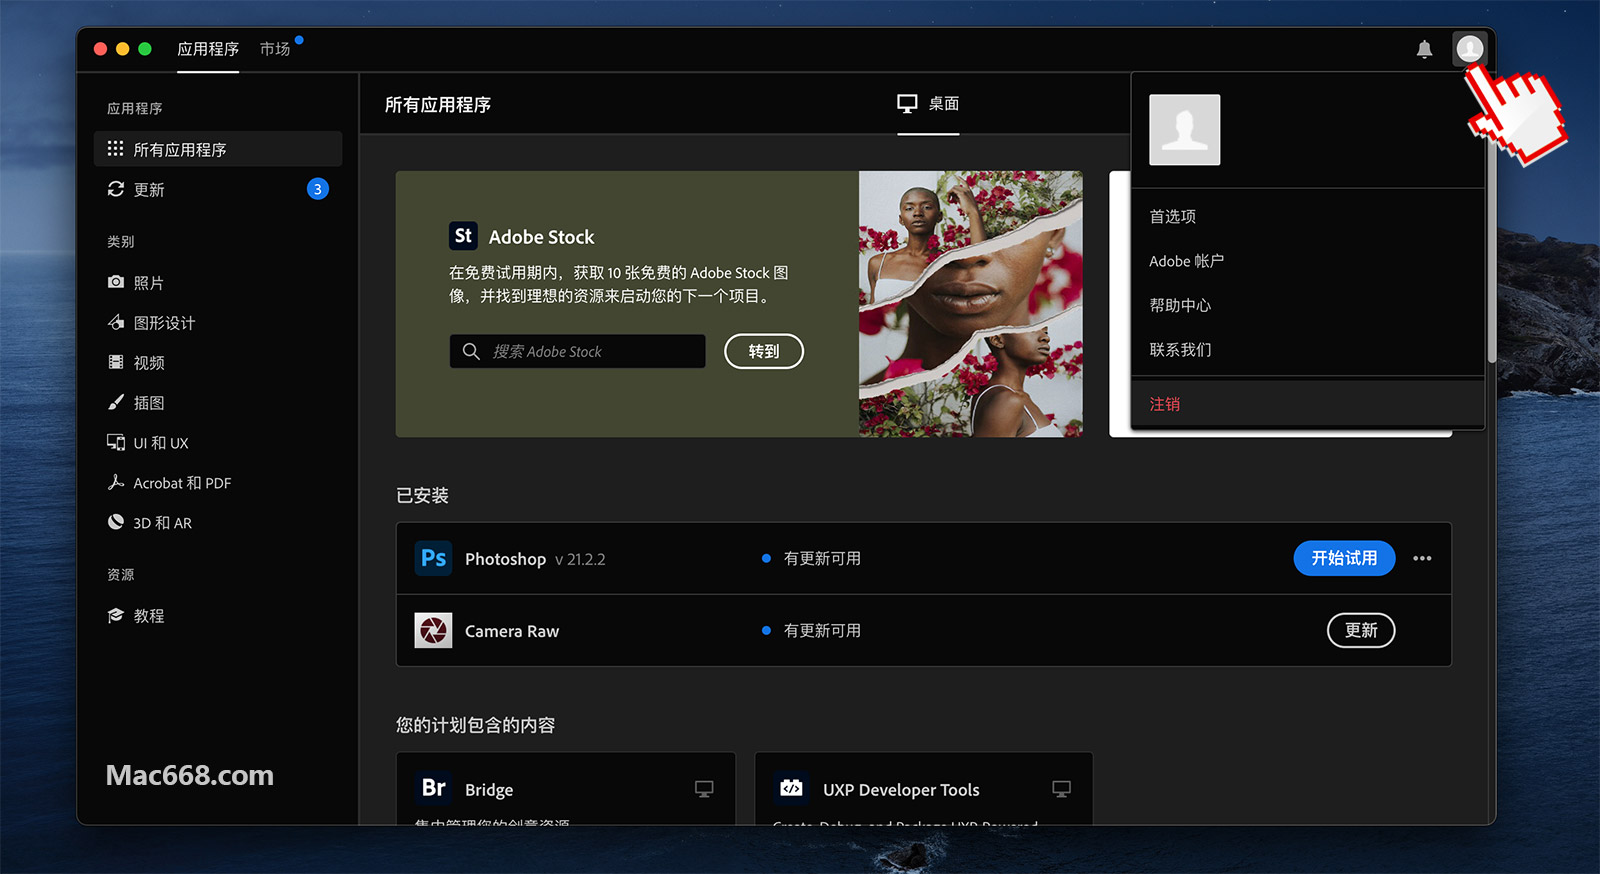Select 所有应用程序 grid icon in sidebar
This screenshot has width=1600, height=874.
coord(116,148)
